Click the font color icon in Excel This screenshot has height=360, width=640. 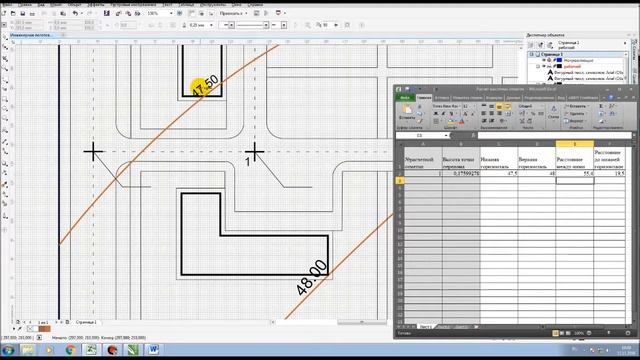(x=461, y=122)
